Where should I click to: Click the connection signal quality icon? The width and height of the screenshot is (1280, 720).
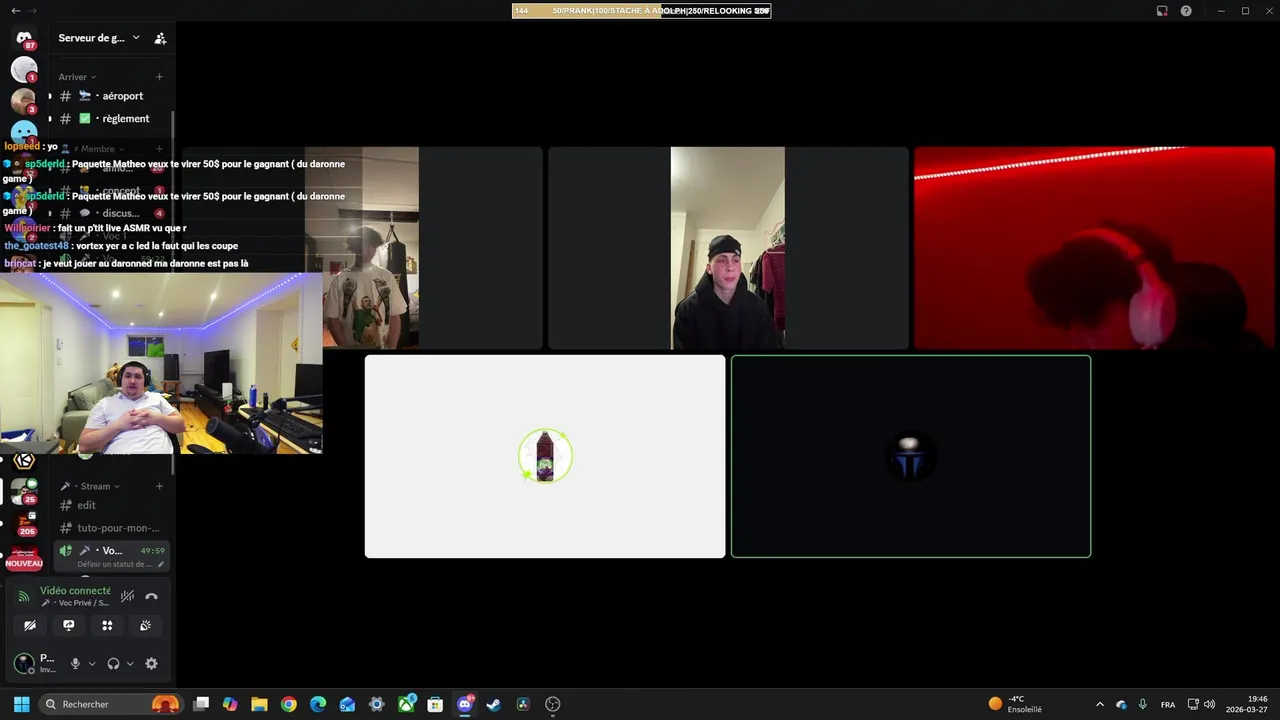[24, 596]
